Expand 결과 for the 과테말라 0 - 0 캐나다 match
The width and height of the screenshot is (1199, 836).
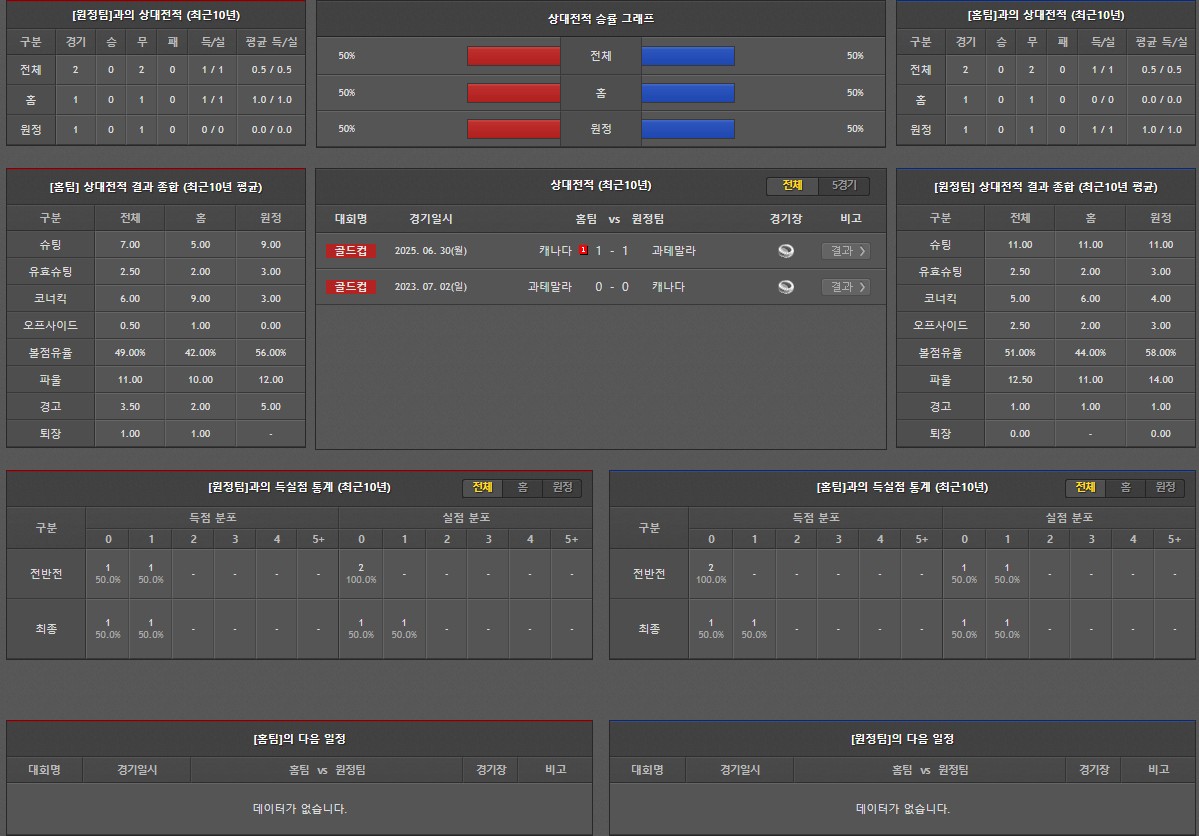pyautogui.click(x=845, y=287)
